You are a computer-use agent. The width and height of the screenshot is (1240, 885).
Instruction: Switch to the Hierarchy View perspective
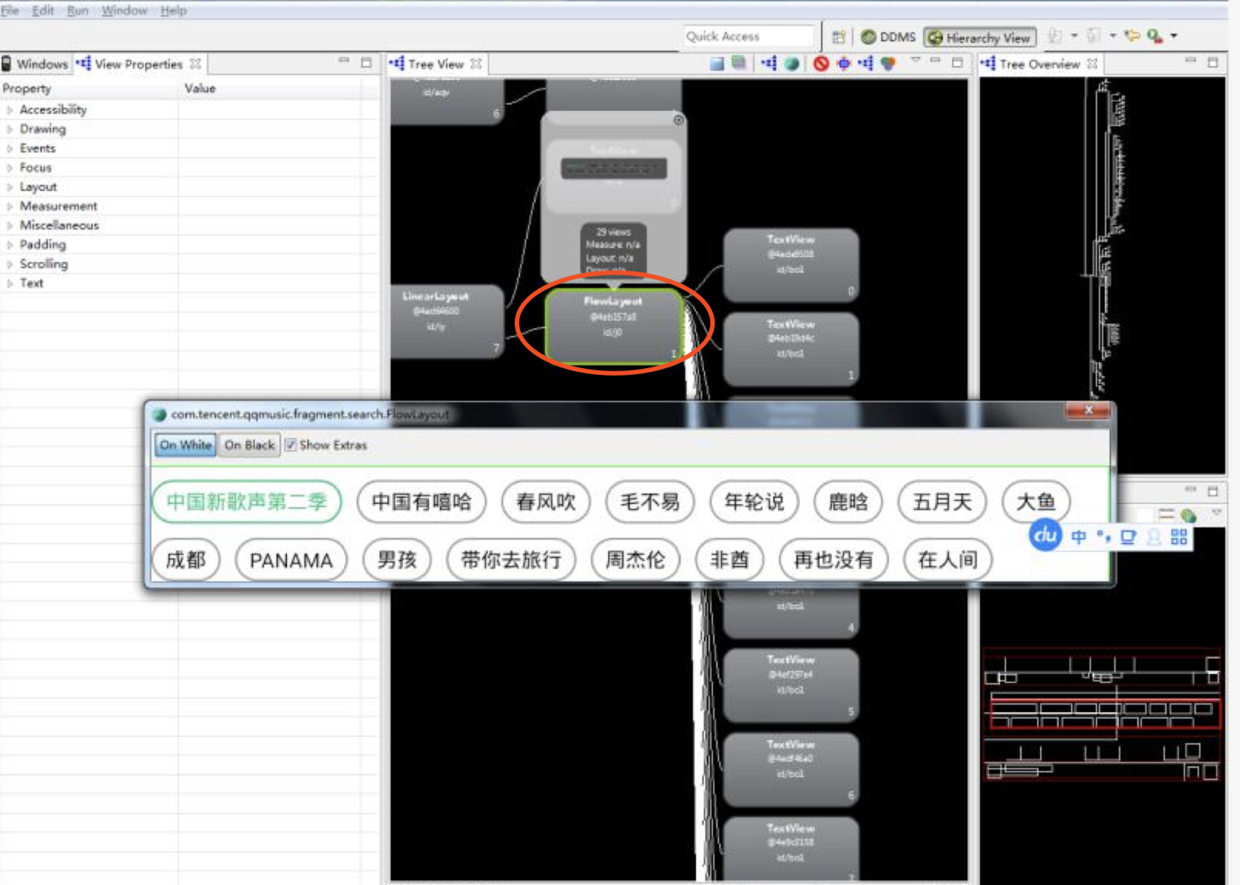pos(979,37)
